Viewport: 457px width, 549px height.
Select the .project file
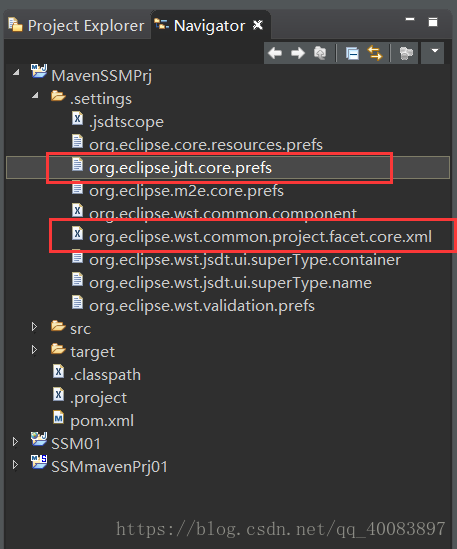(98, 398)
